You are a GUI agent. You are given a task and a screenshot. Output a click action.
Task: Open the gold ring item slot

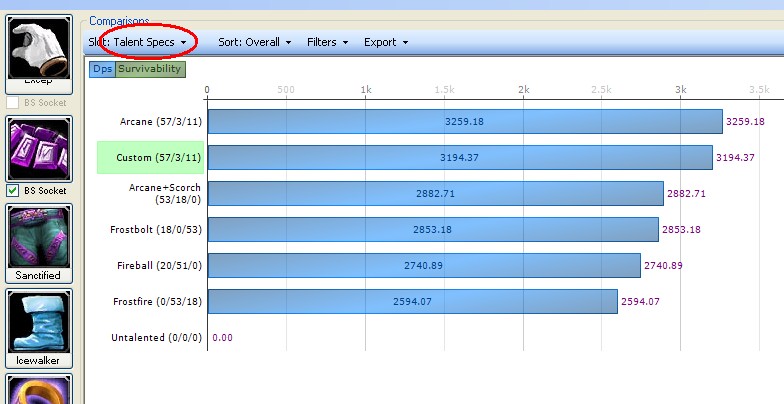click(38, 390)
